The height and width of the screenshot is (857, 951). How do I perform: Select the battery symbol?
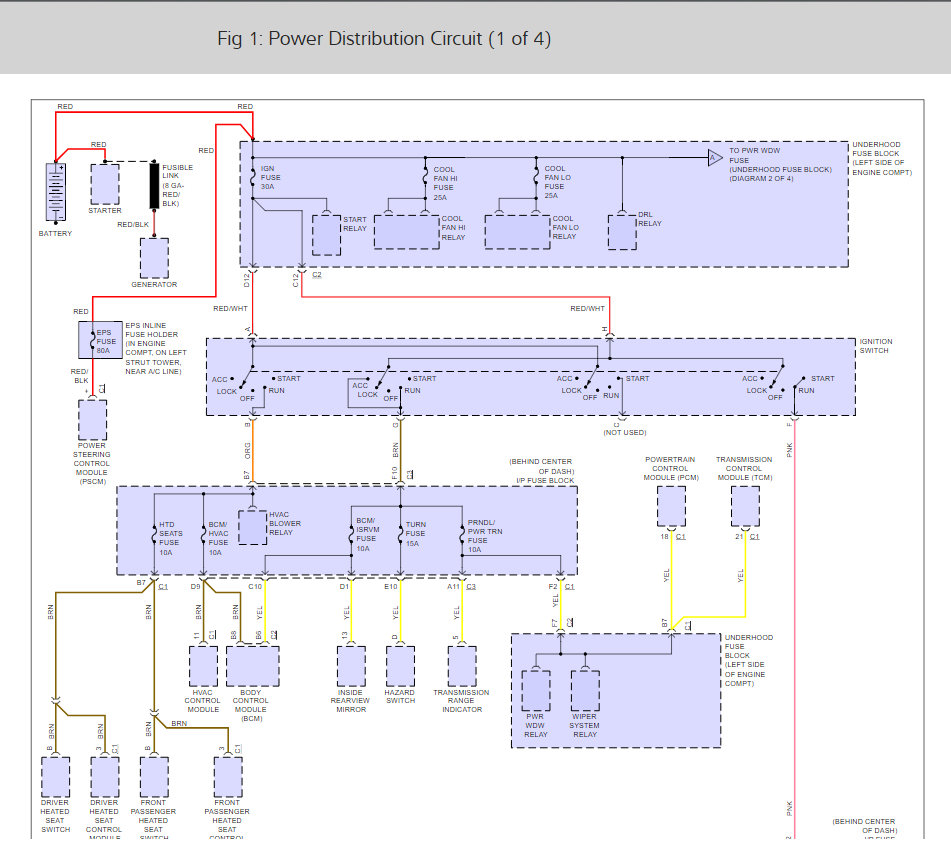tap(56, 192)
